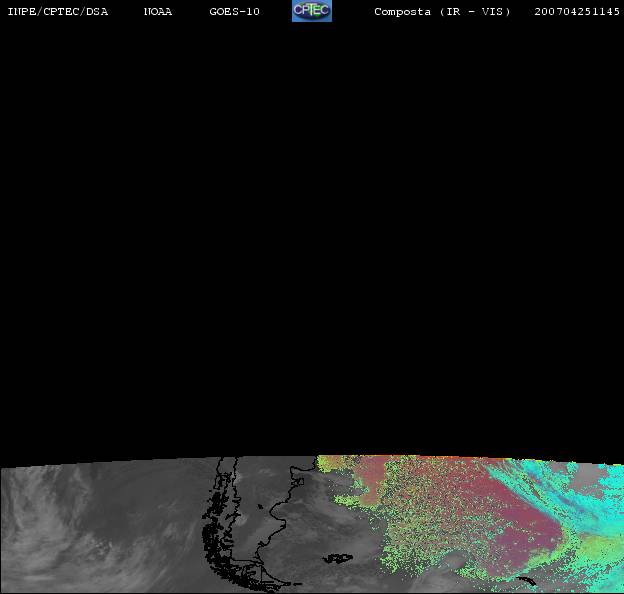Select the 'GOES-10' satellite label
This screenshot has height=594, width=624.
click(x=234, y=12)
